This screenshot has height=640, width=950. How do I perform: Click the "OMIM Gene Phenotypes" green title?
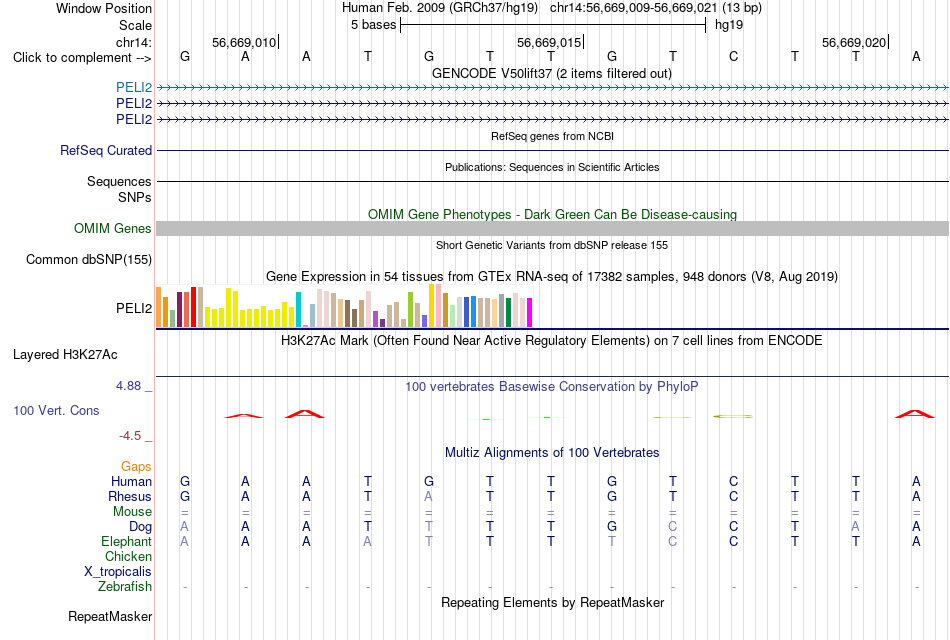click(x=552, y=215)
